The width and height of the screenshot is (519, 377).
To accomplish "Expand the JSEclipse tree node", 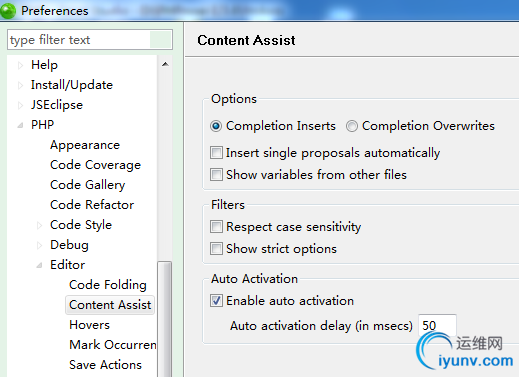I will 20,105.
